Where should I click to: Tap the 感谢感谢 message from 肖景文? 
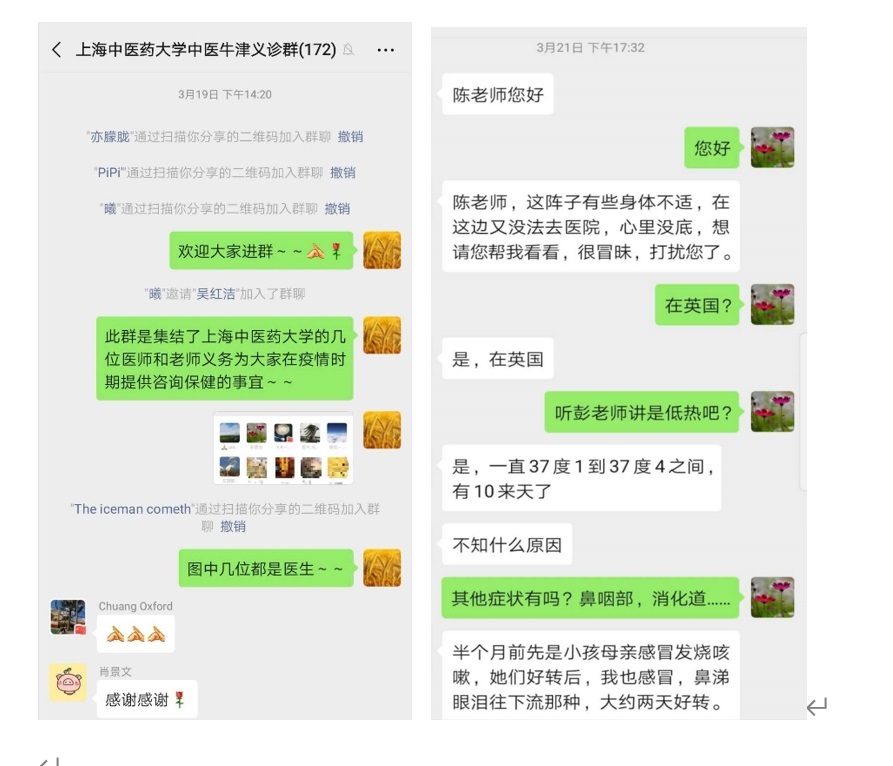[147, 699]
